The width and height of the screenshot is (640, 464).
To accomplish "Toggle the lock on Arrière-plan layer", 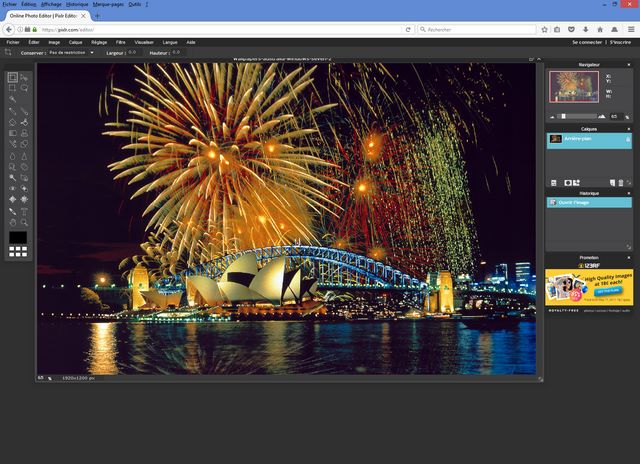I will pyautogui.click(x=627, y=139).
